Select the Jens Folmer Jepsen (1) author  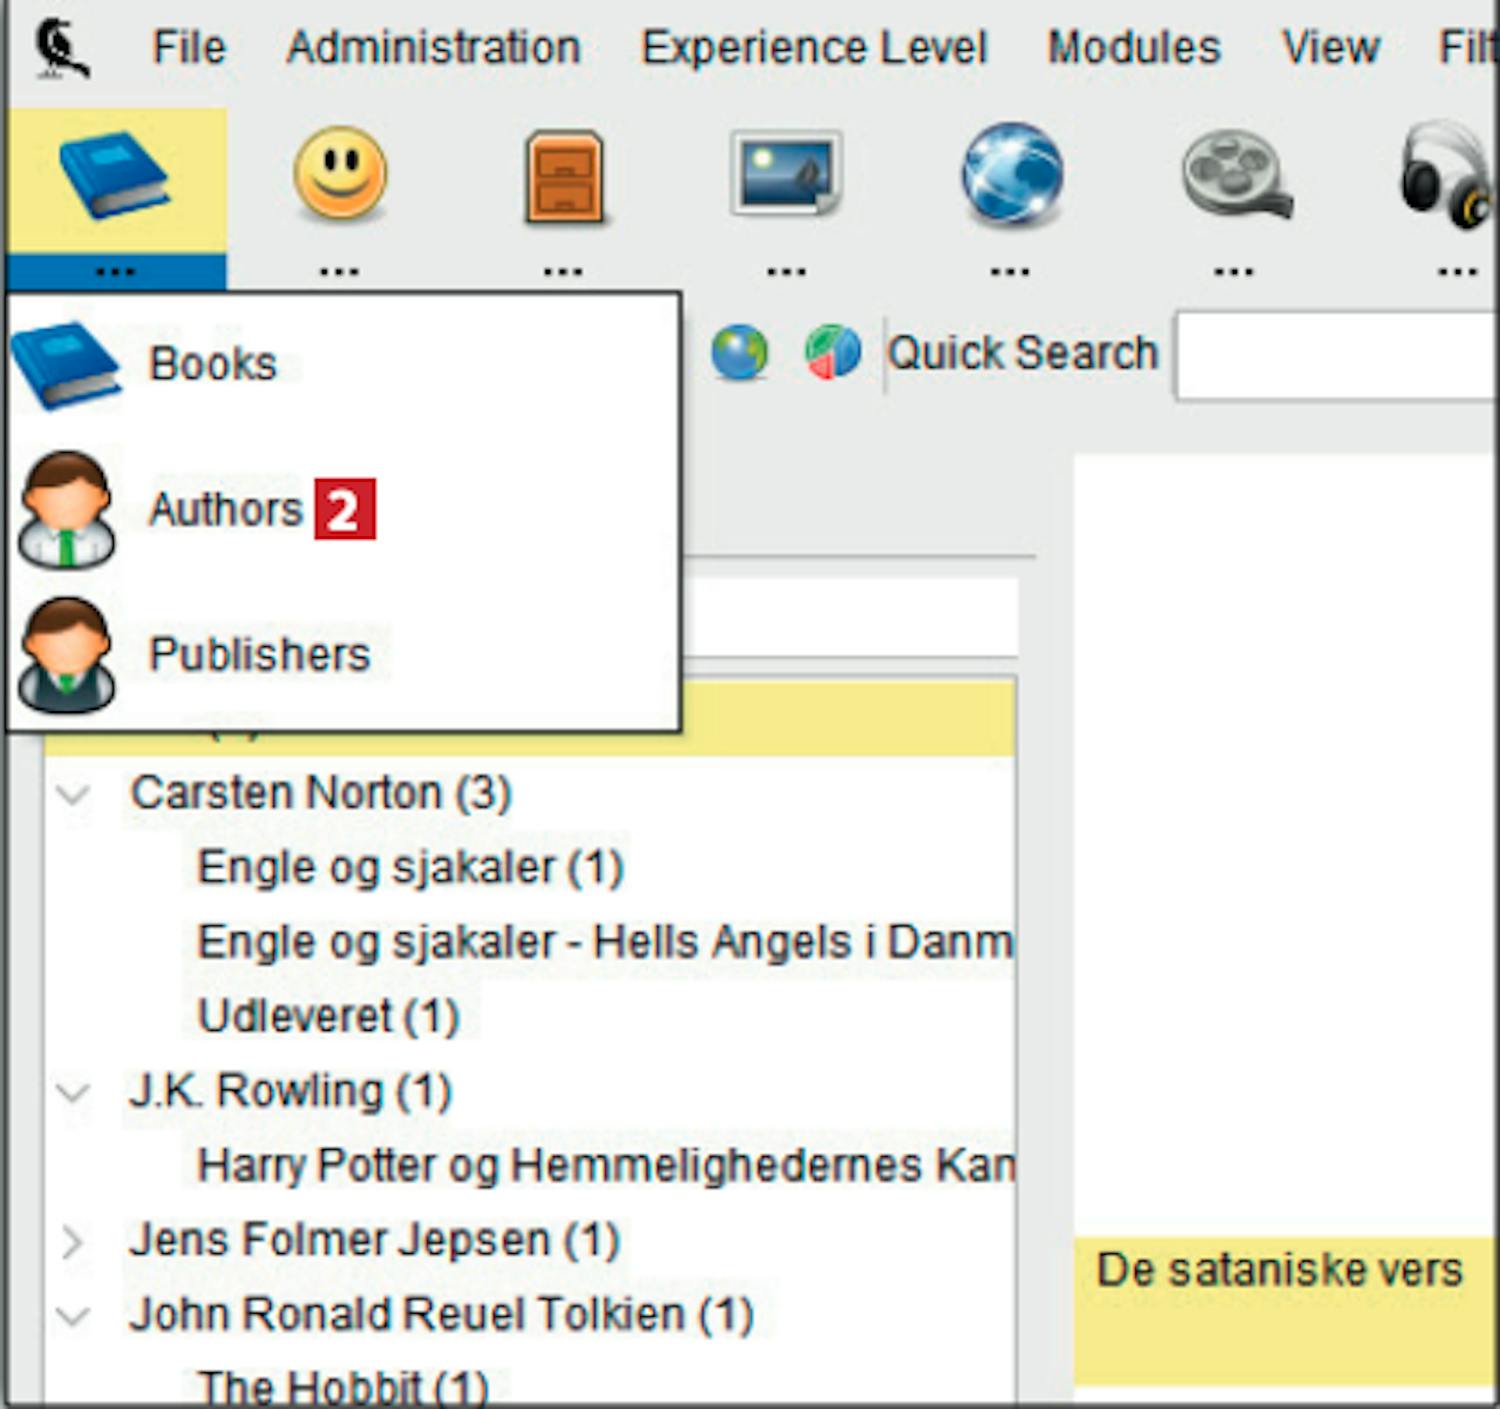click(375, 1241)
